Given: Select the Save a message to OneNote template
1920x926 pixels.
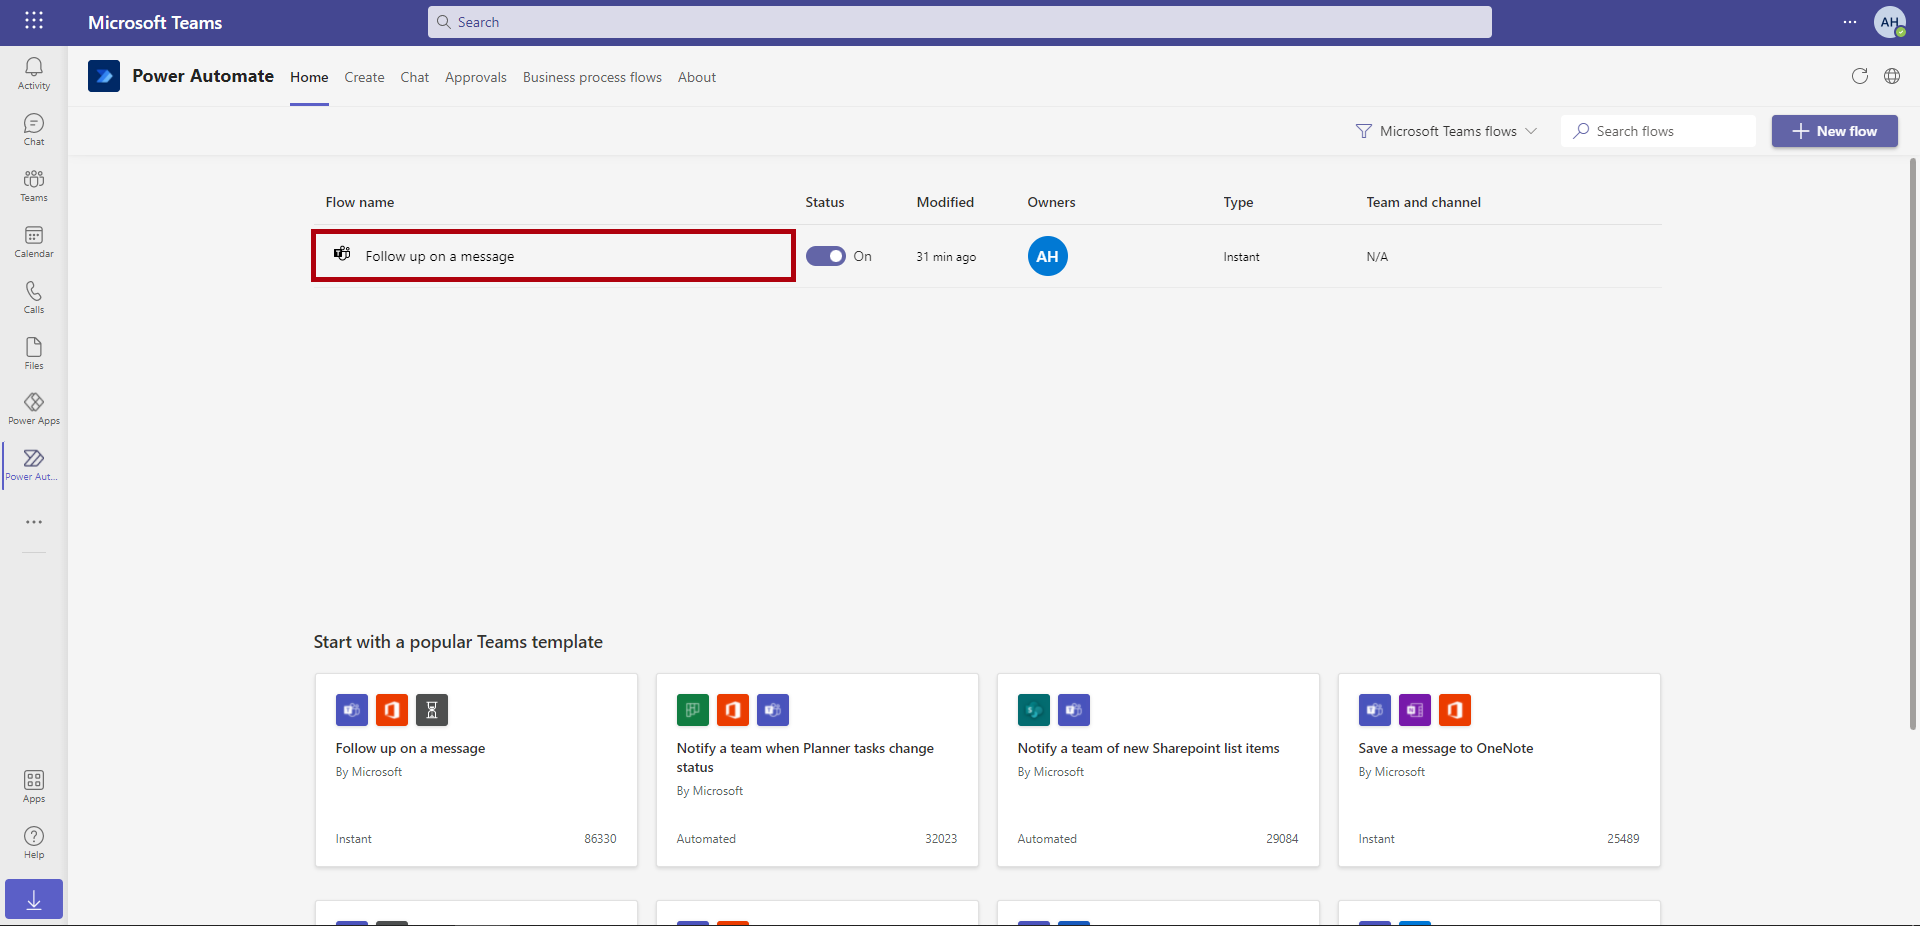Looking at the screenshot, I should [x=1499, y=770].
